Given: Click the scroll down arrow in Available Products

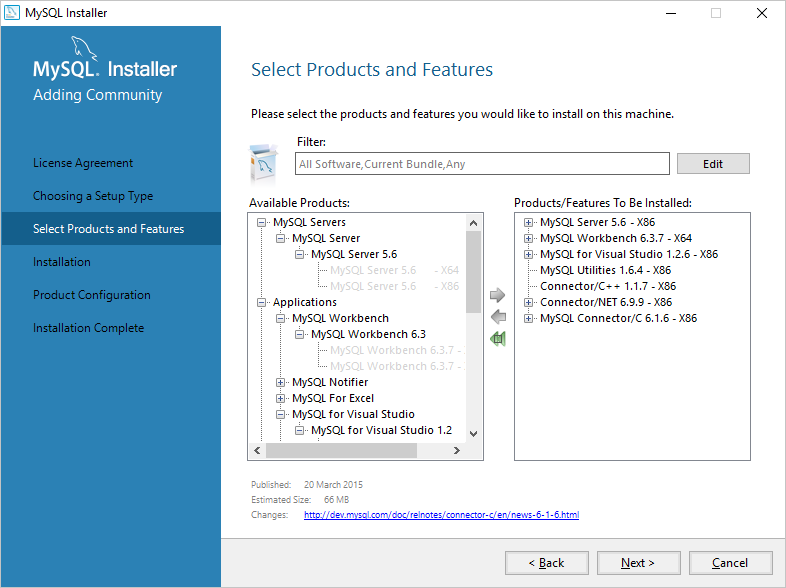Looking at the screenshot, I should (x=473, y=434).
